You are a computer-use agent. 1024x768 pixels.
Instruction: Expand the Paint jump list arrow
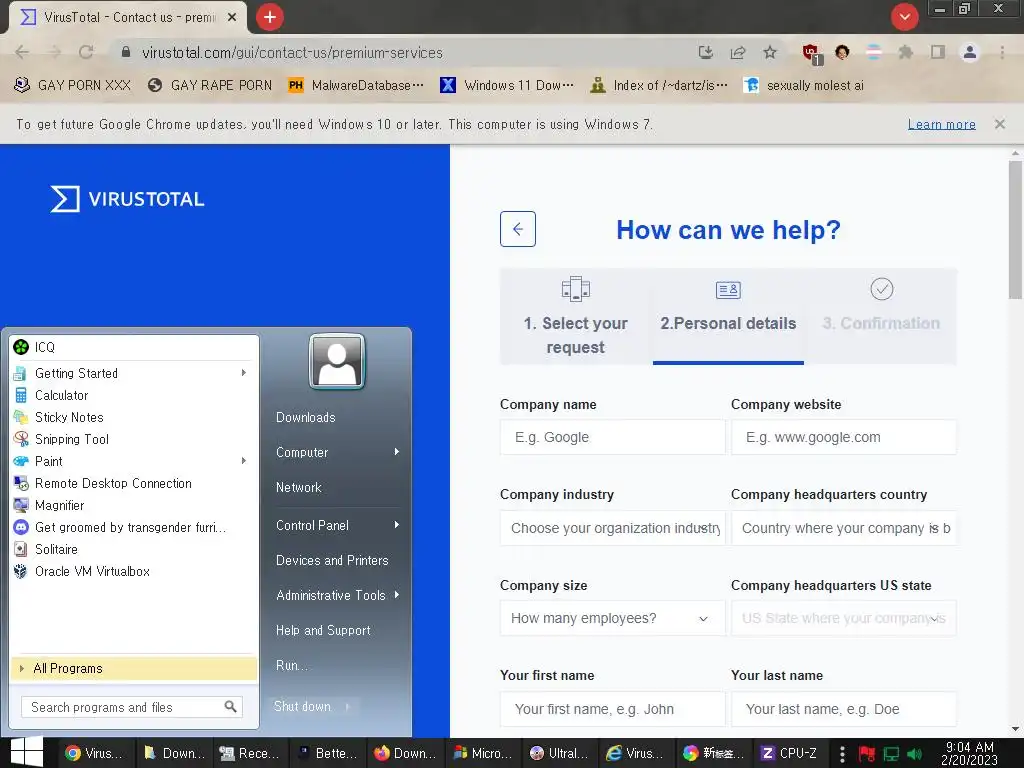(244, 461)
